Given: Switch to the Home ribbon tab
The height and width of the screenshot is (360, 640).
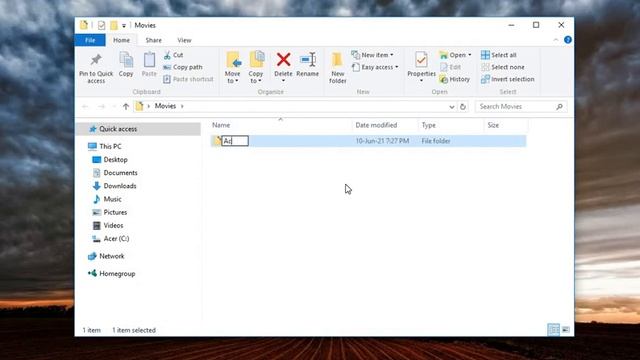Looking at the screenshot, I should tap(121, 40).
